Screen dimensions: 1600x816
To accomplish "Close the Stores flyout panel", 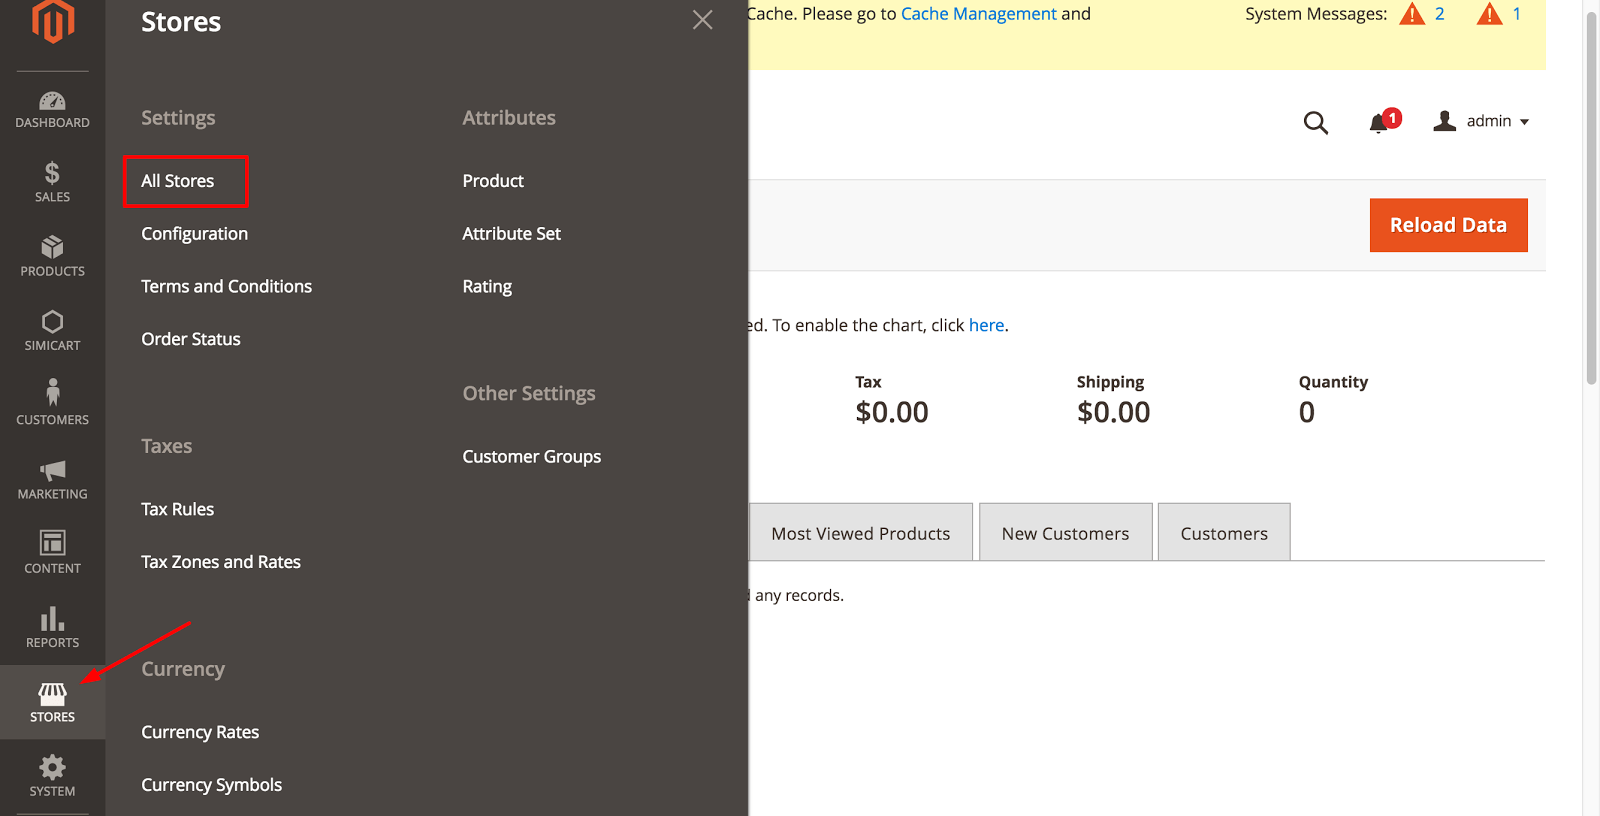I will [x=703, y=20].
